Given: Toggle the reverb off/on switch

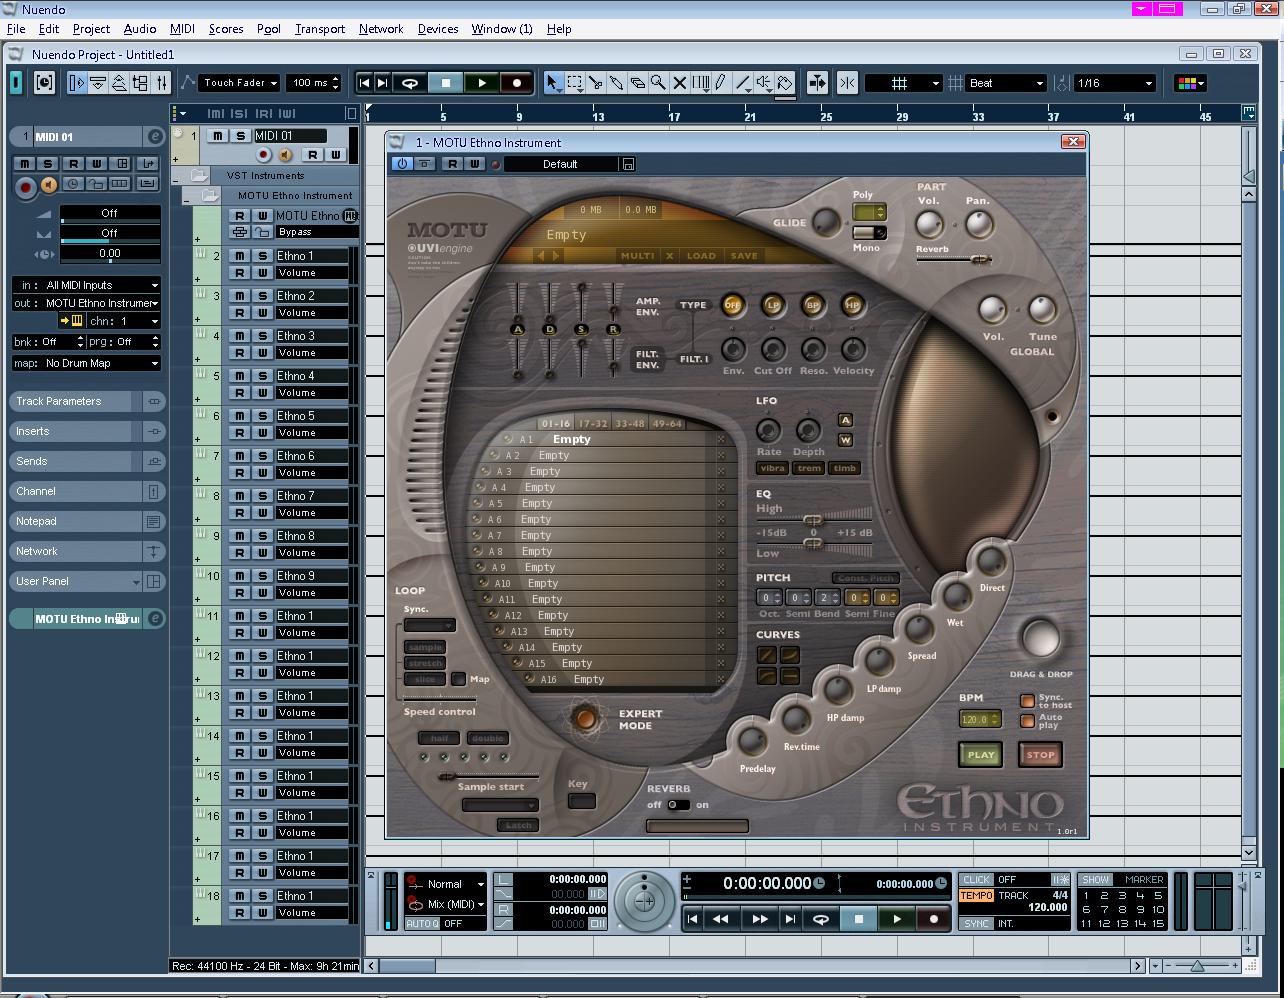Looking at the screenshot, I should [679, 804].
